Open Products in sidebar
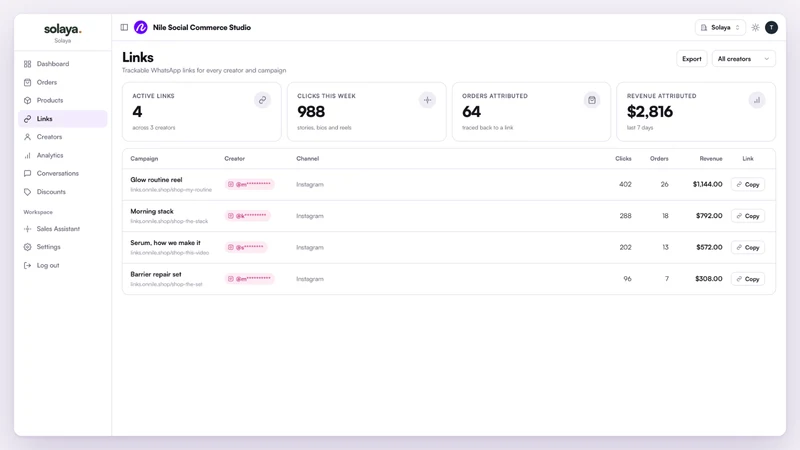800x450 pixels. pos(63,101)
